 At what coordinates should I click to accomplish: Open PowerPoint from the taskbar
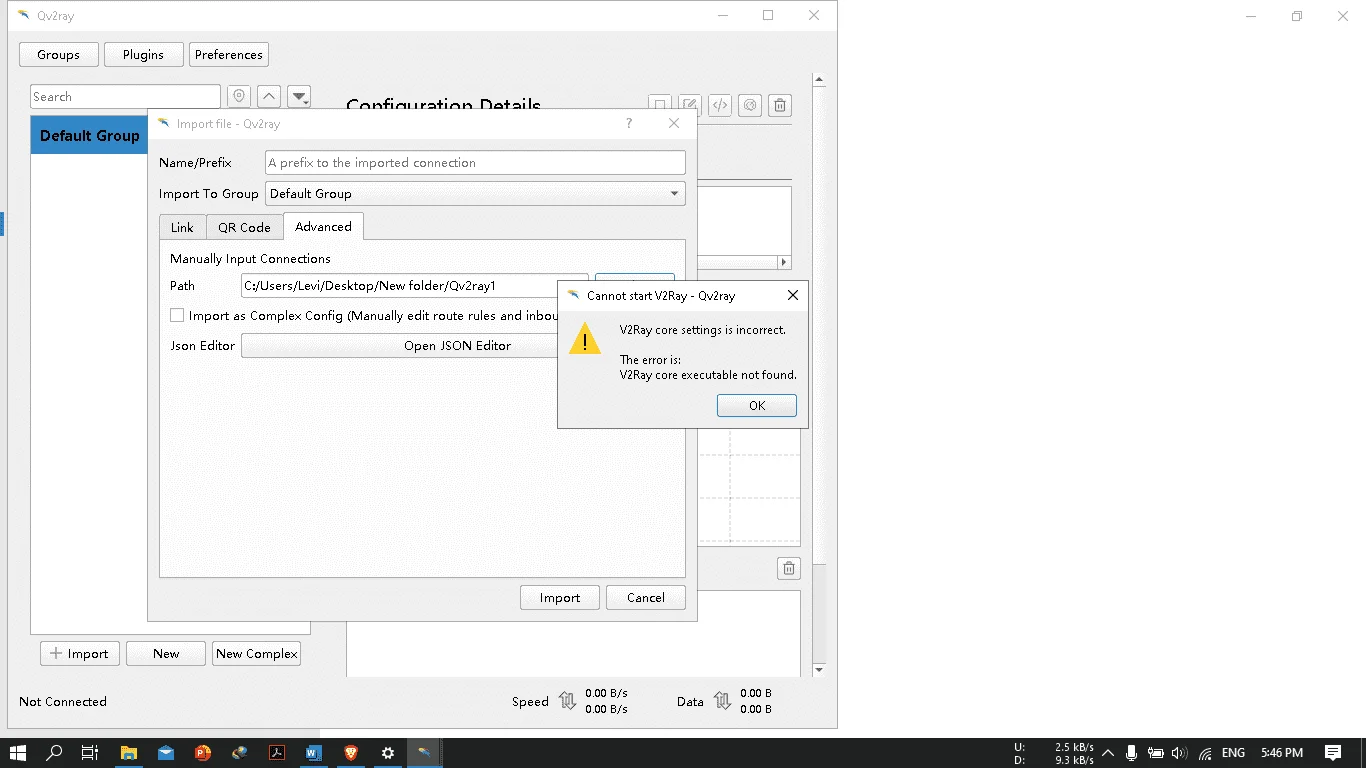[203, 753]
